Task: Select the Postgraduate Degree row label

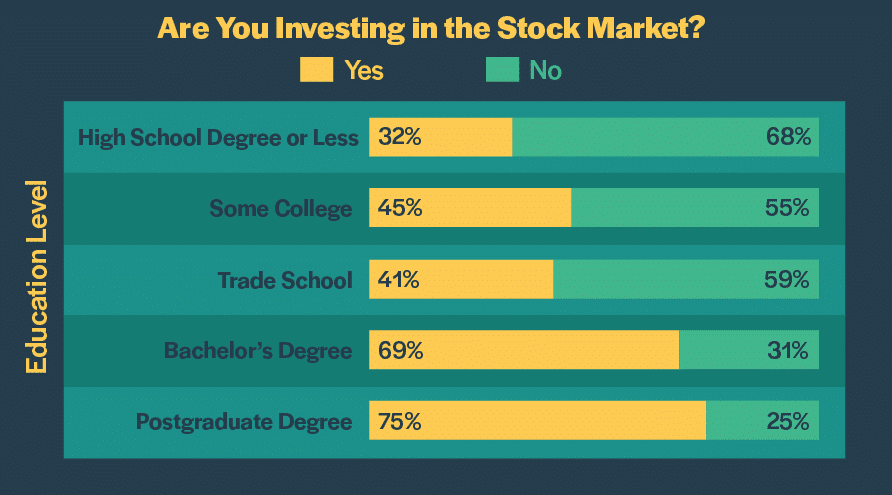Action: tap(244, 421)
